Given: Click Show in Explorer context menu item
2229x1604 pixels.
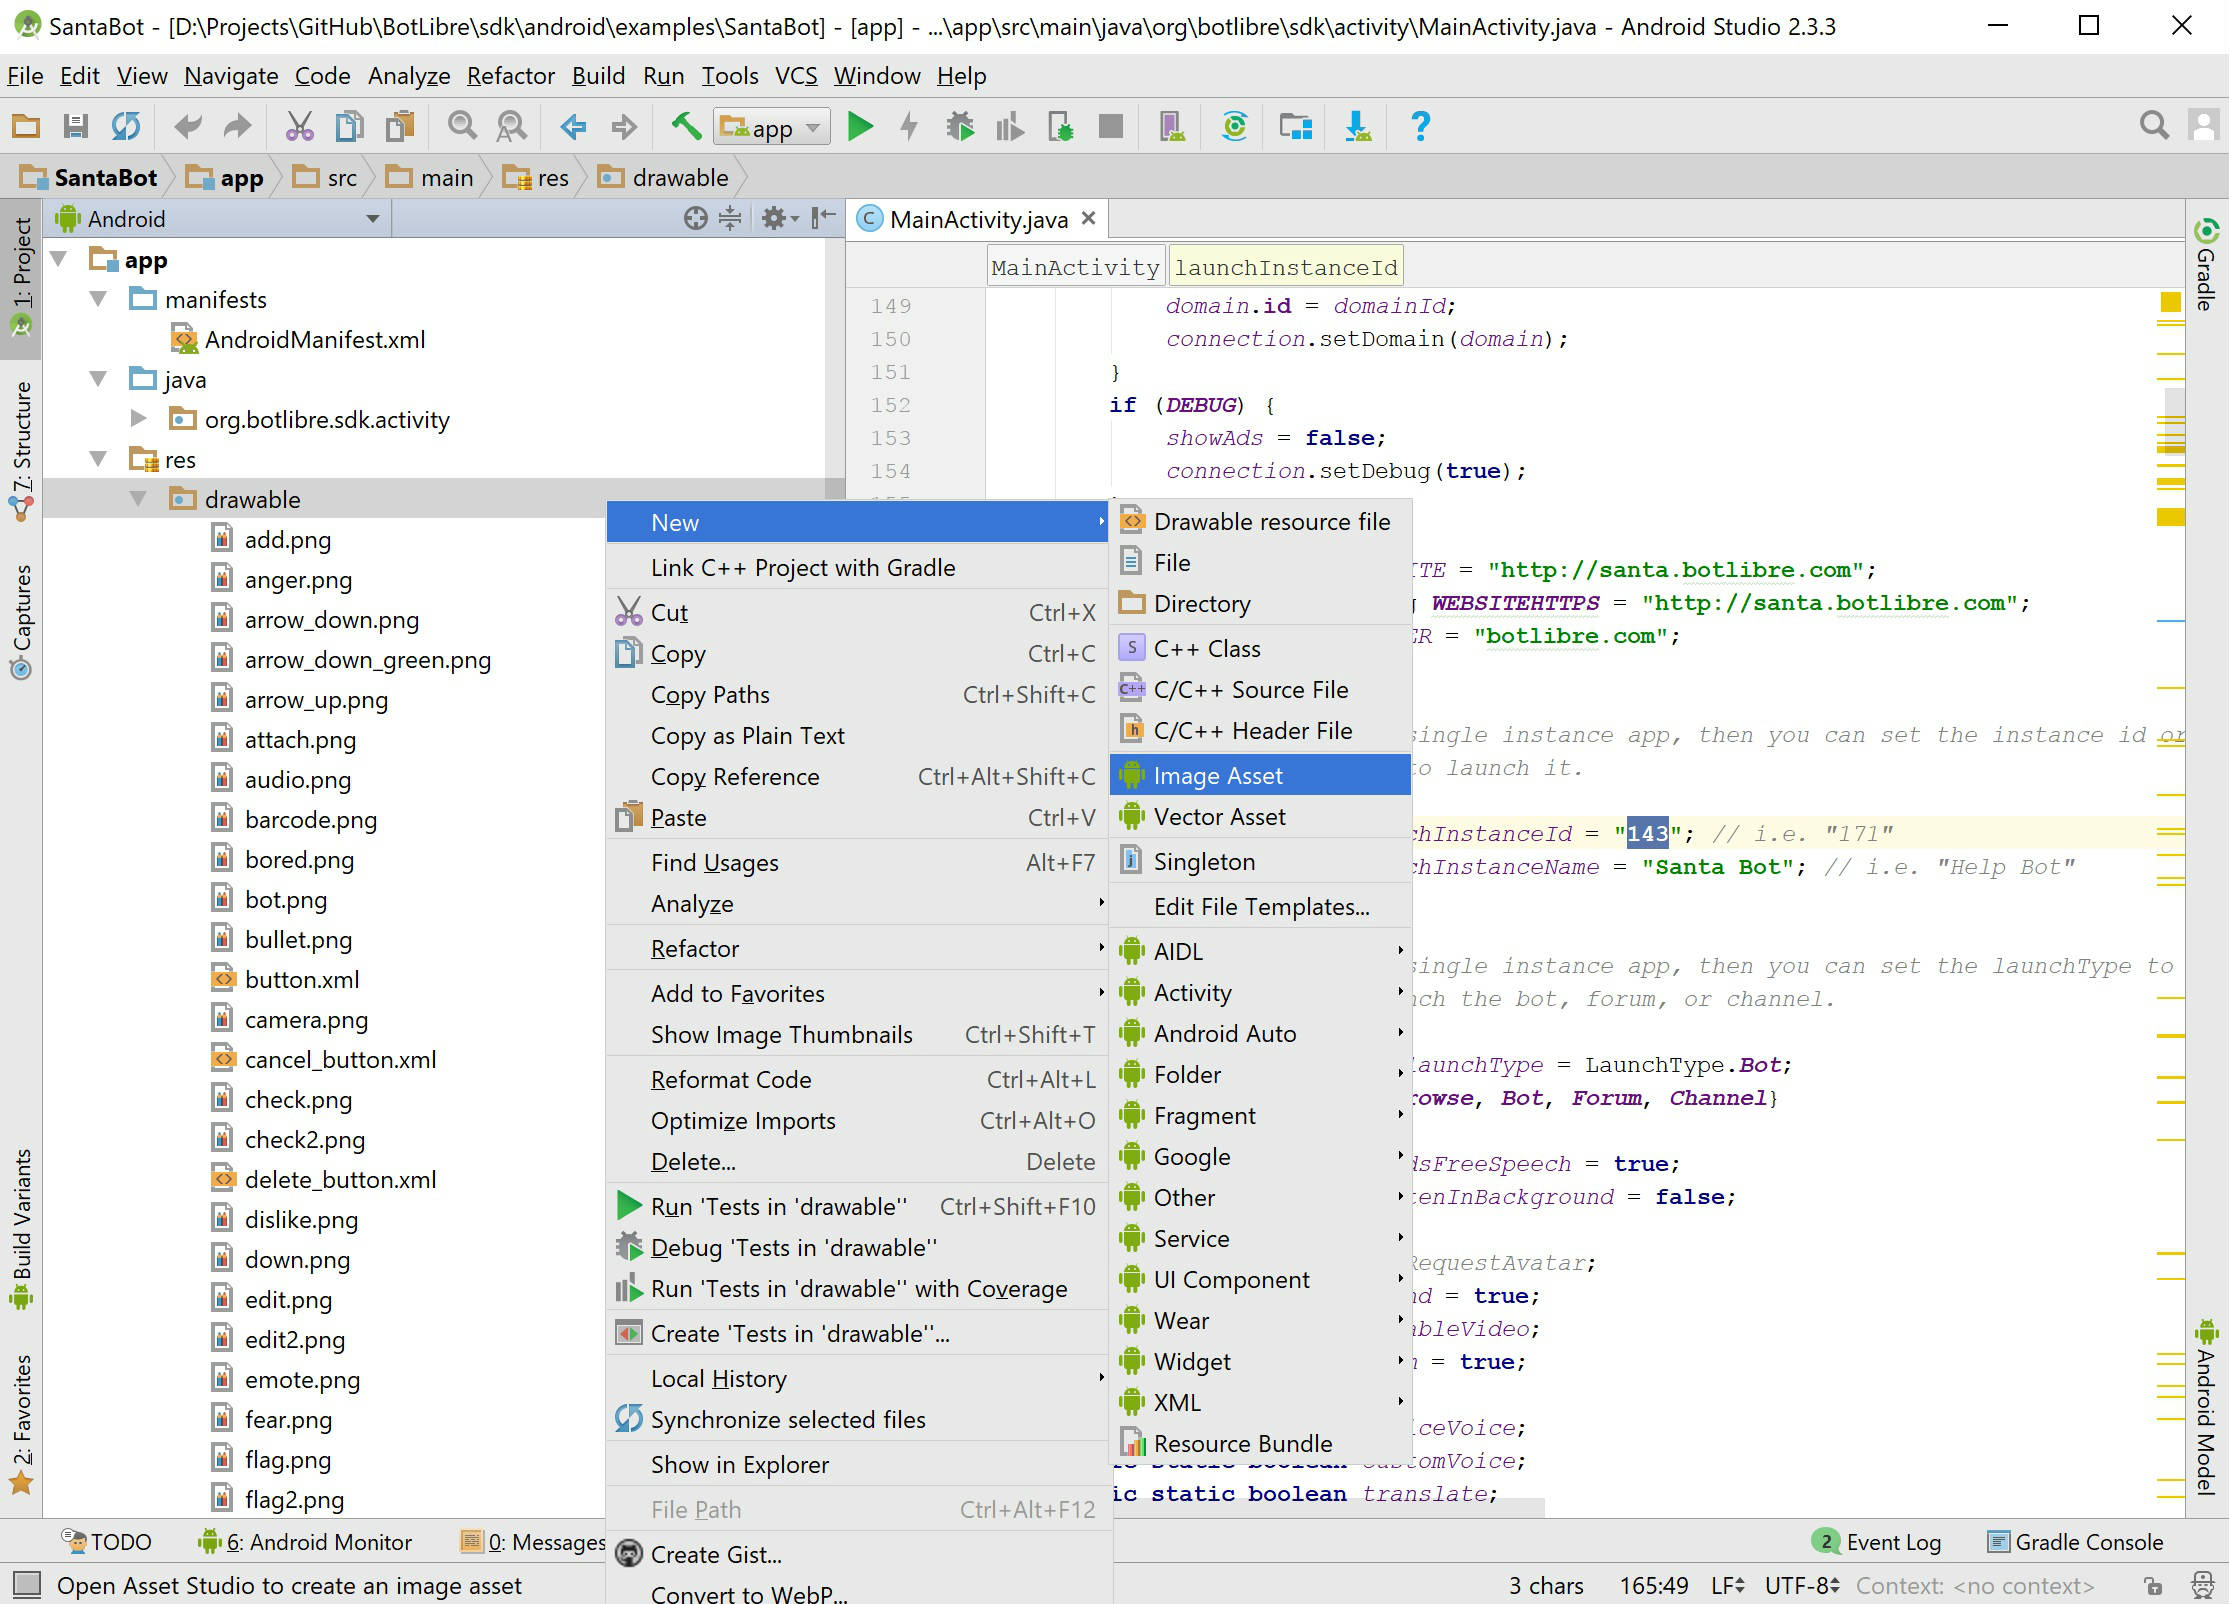Looking at the screenshot, I should (859, 1464).
